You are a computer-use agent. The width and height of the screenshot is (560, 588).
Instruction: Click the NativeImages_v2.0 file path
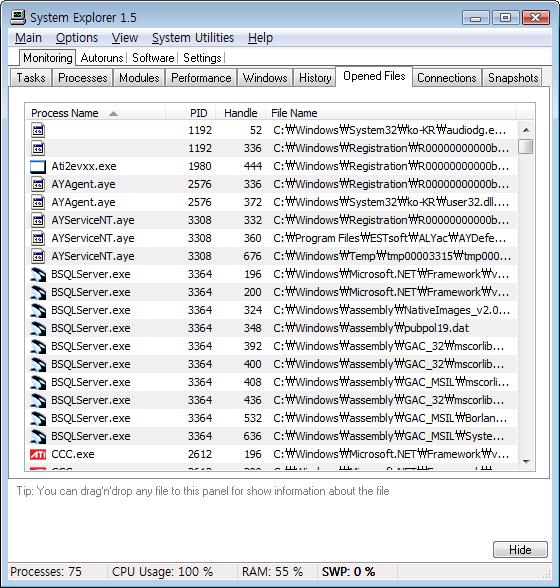[x=391, y=310]
